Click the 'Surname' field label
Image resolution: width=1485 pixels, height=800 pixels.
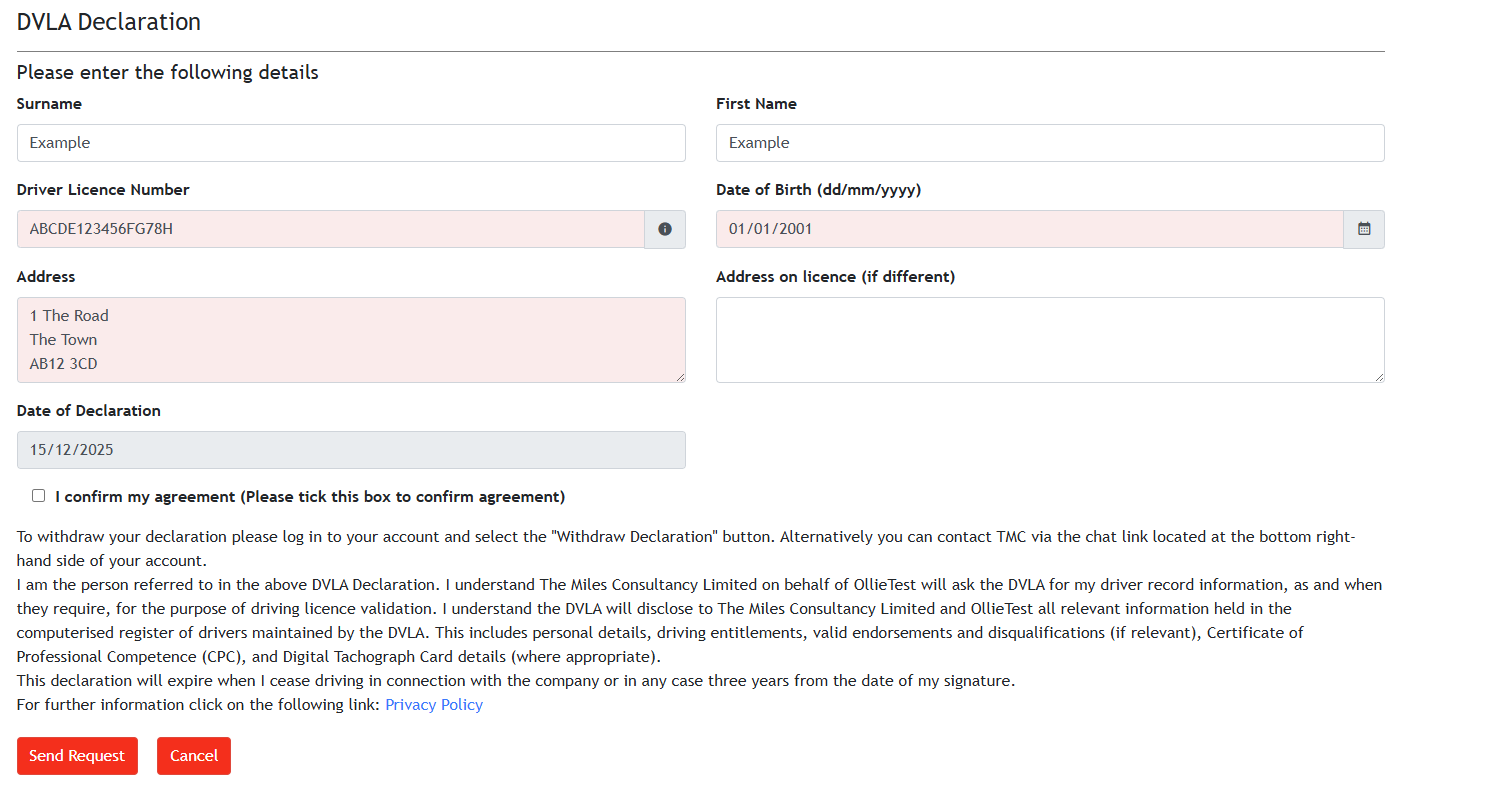[x=49, y=104]
